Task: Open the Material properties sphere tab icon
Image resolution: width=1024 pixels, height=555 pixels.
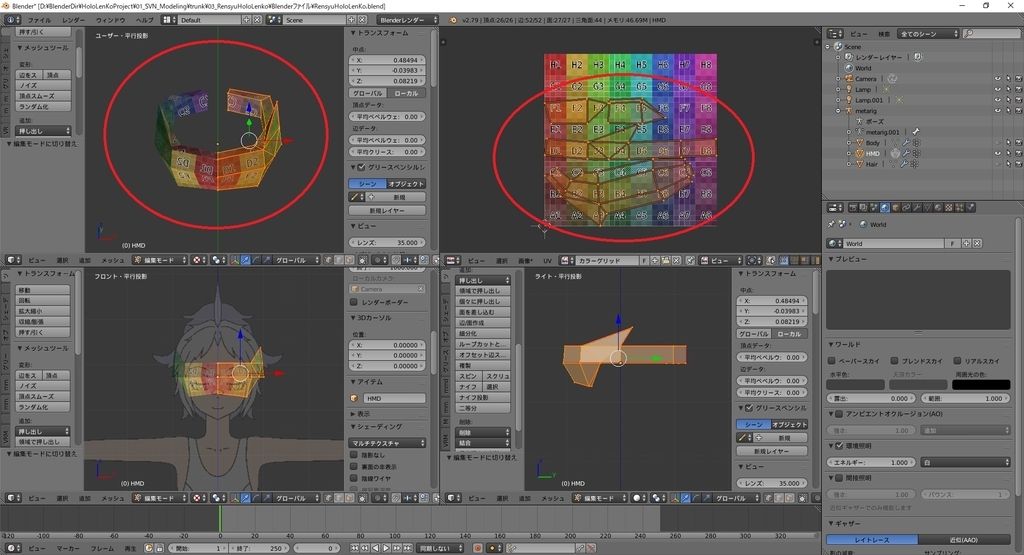Action: tap(938, 208)
